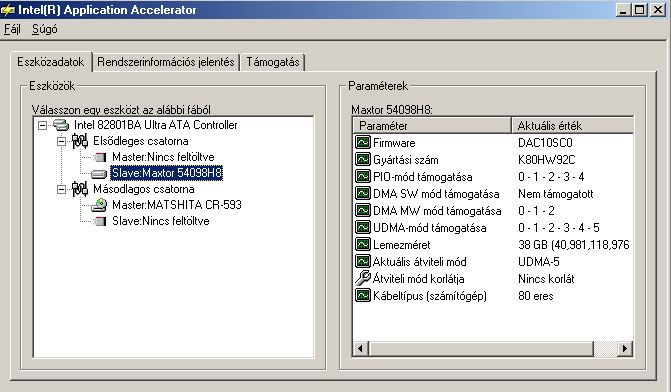Click the Firmware parameter icon

pyautogui.click(x=362, y=142)
